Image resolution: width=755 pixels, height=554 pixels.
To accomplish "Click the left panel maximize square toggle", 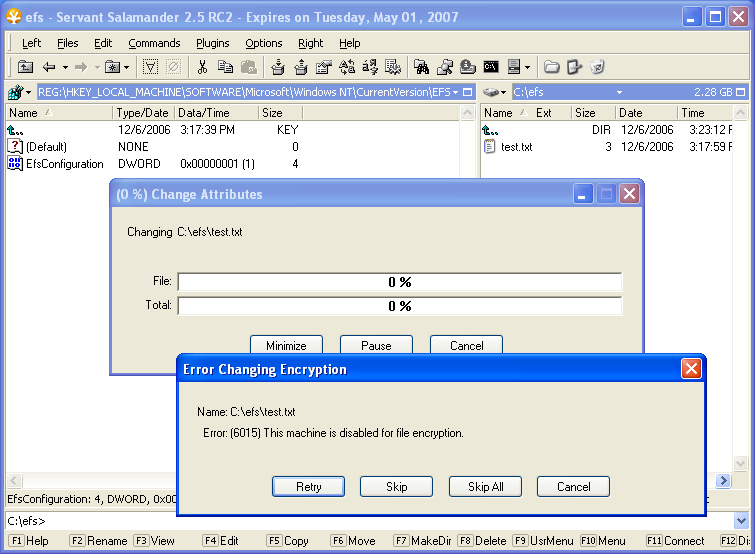I will coord(467,92).
